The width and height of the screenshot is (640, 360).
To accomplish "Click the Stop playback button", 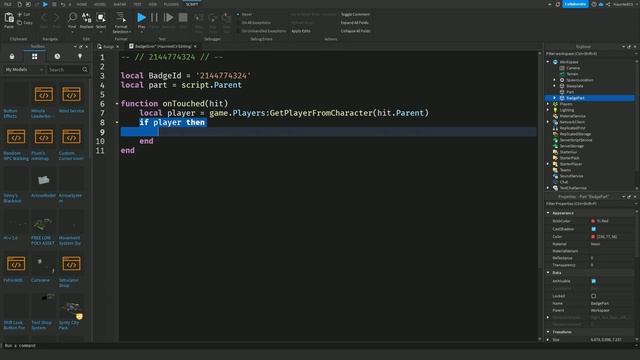I will 183,18.
